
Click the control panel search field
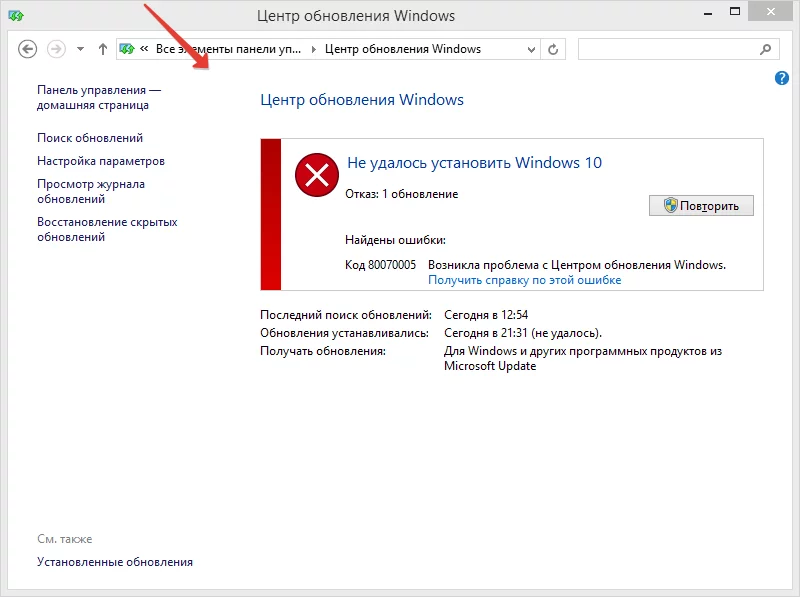679,49
